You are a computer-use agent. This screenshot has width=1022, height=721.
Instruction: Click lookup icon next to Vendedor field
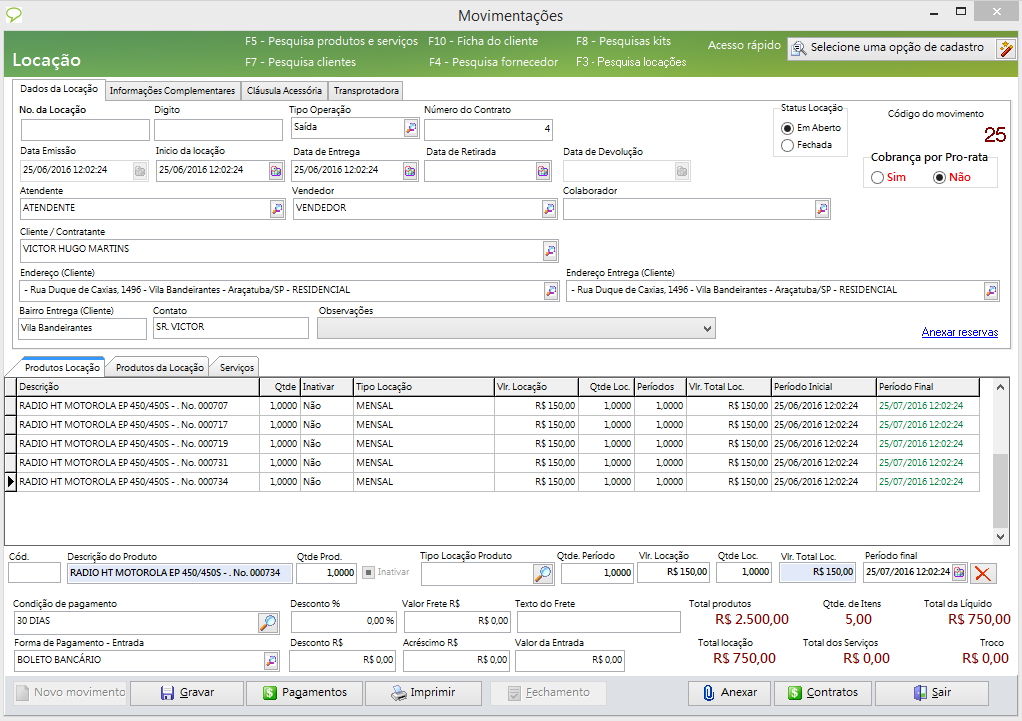click(x=549, y=209)
